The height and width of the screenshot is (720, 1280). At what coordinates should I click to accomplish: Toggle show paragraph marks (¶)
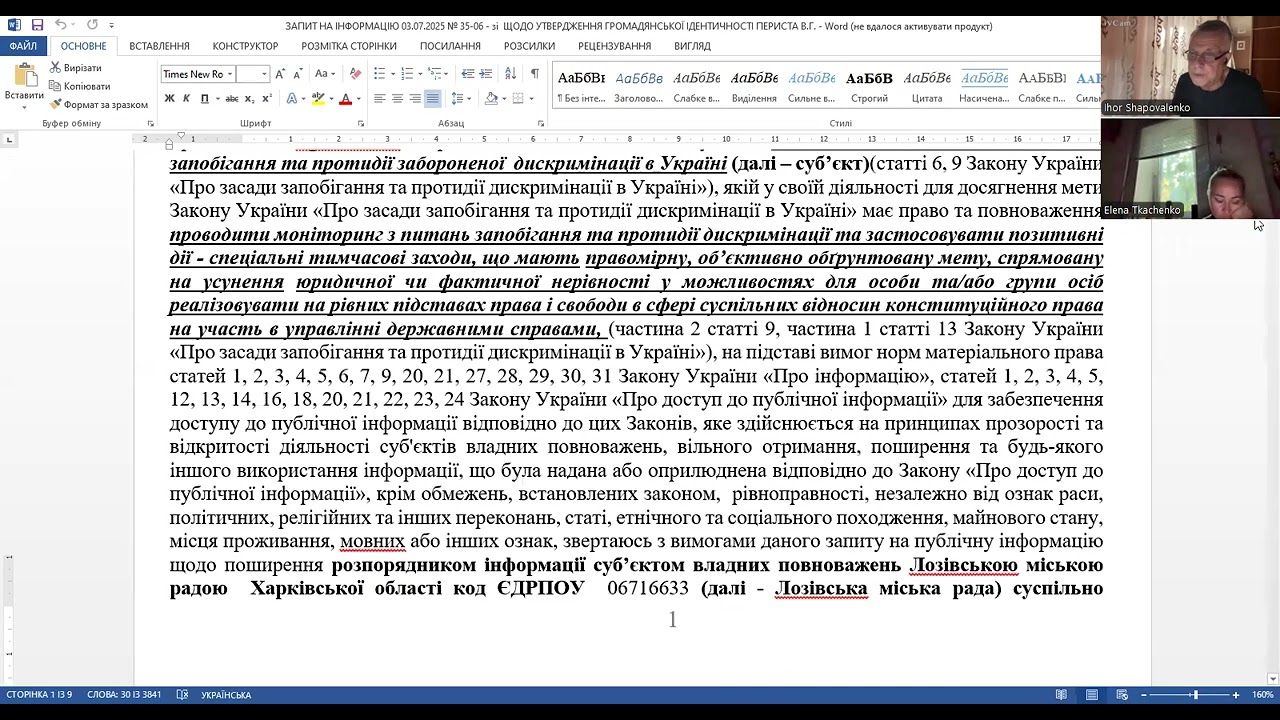[x=535, y=74]
